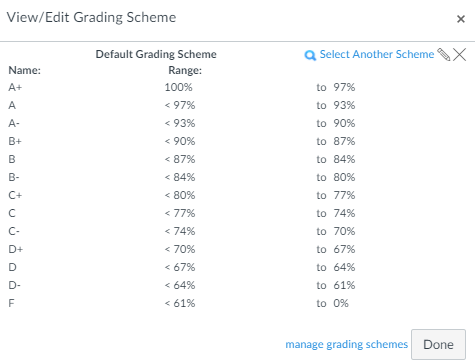
Task: Close the View/Edit Grading Scheme dialog
Action: [x=461, y=19]
